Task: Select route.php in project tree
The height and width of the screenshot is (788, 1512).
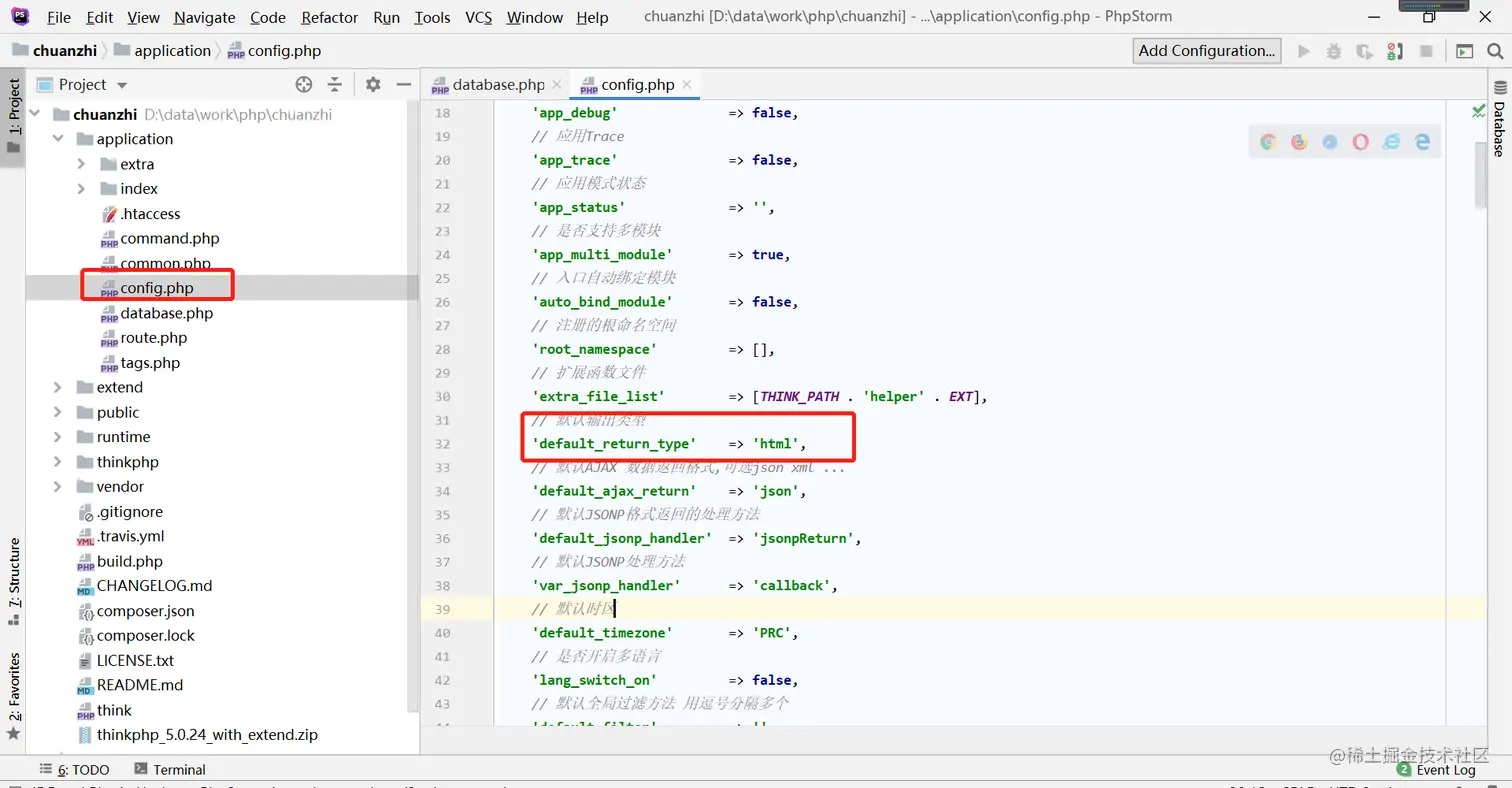Action: pos(154,338)
